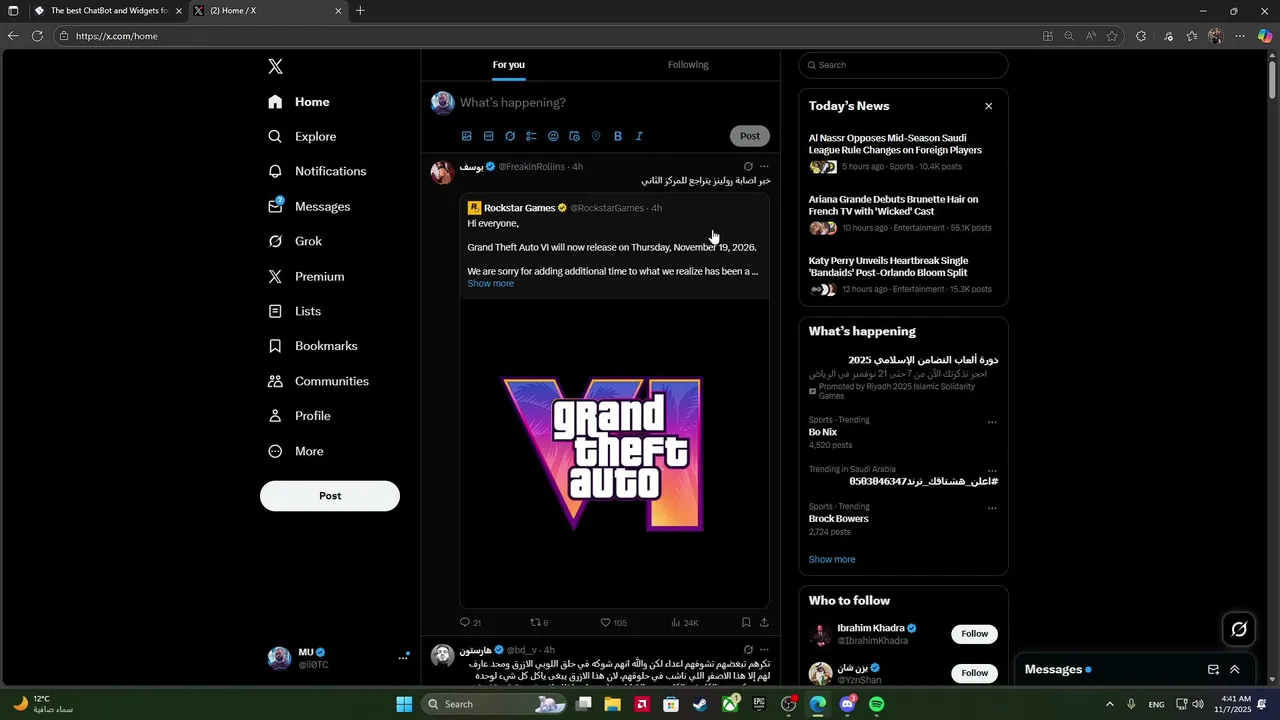The width and height of the screenshot is (1280, 720).
Task: Add a GIF to the post
Action: tap(488, 136)
